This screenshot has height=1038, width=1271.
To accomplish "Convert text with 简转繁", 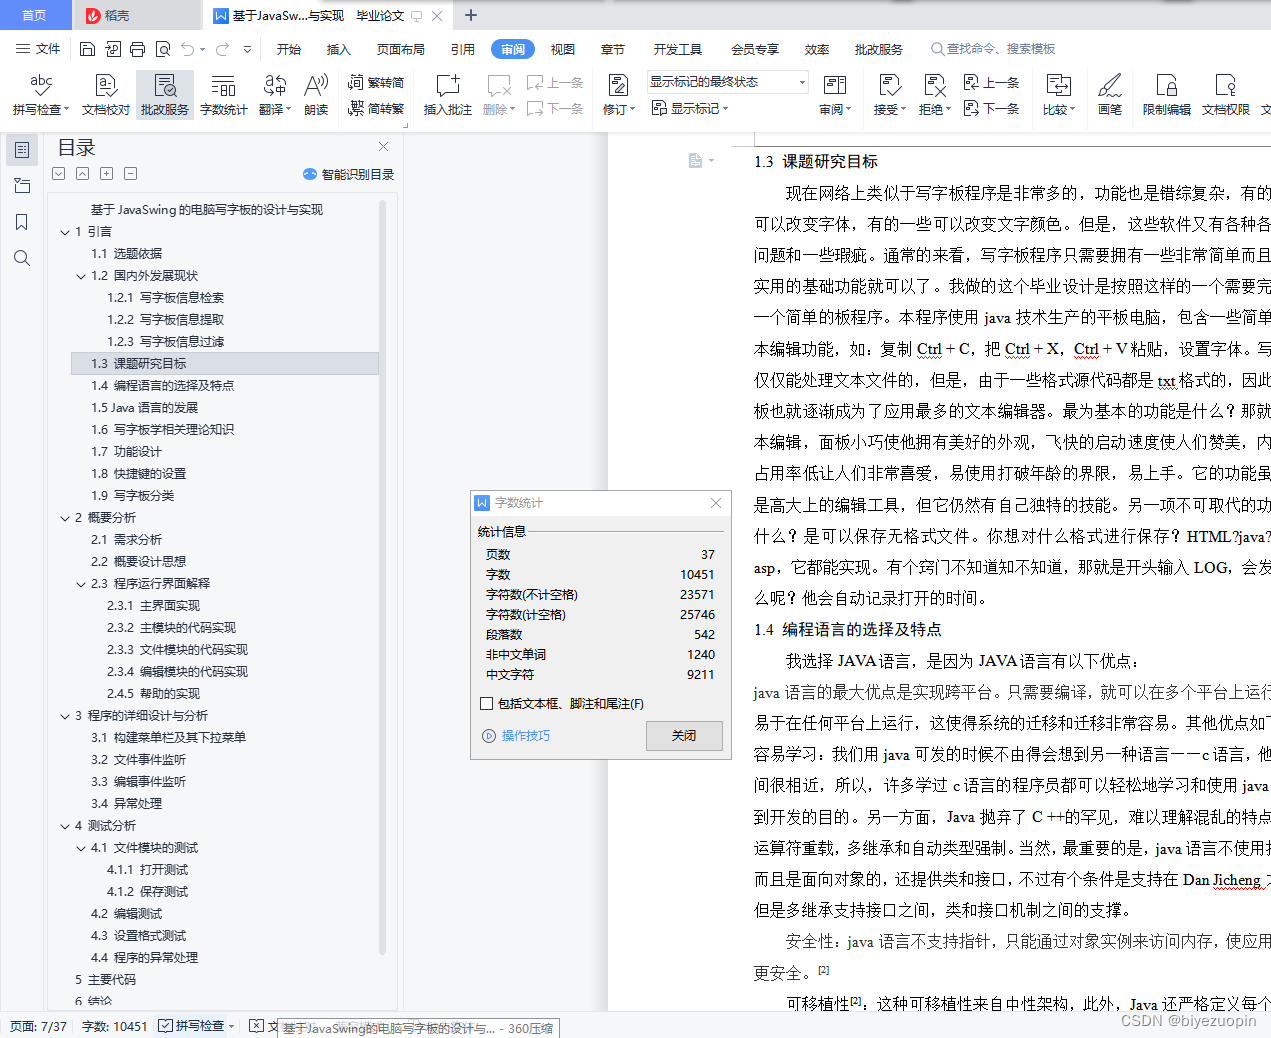I will (x=376, y=108).
